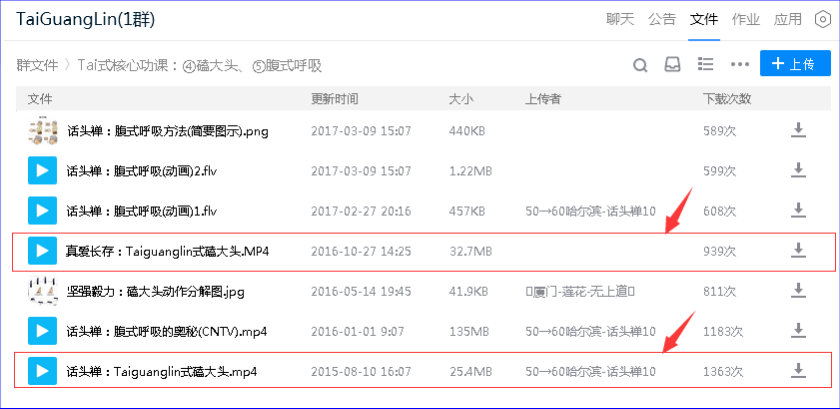The width and height of the screenshot is (840, 409).
Task: Click the 939次 download count
Action: point(719,251)
